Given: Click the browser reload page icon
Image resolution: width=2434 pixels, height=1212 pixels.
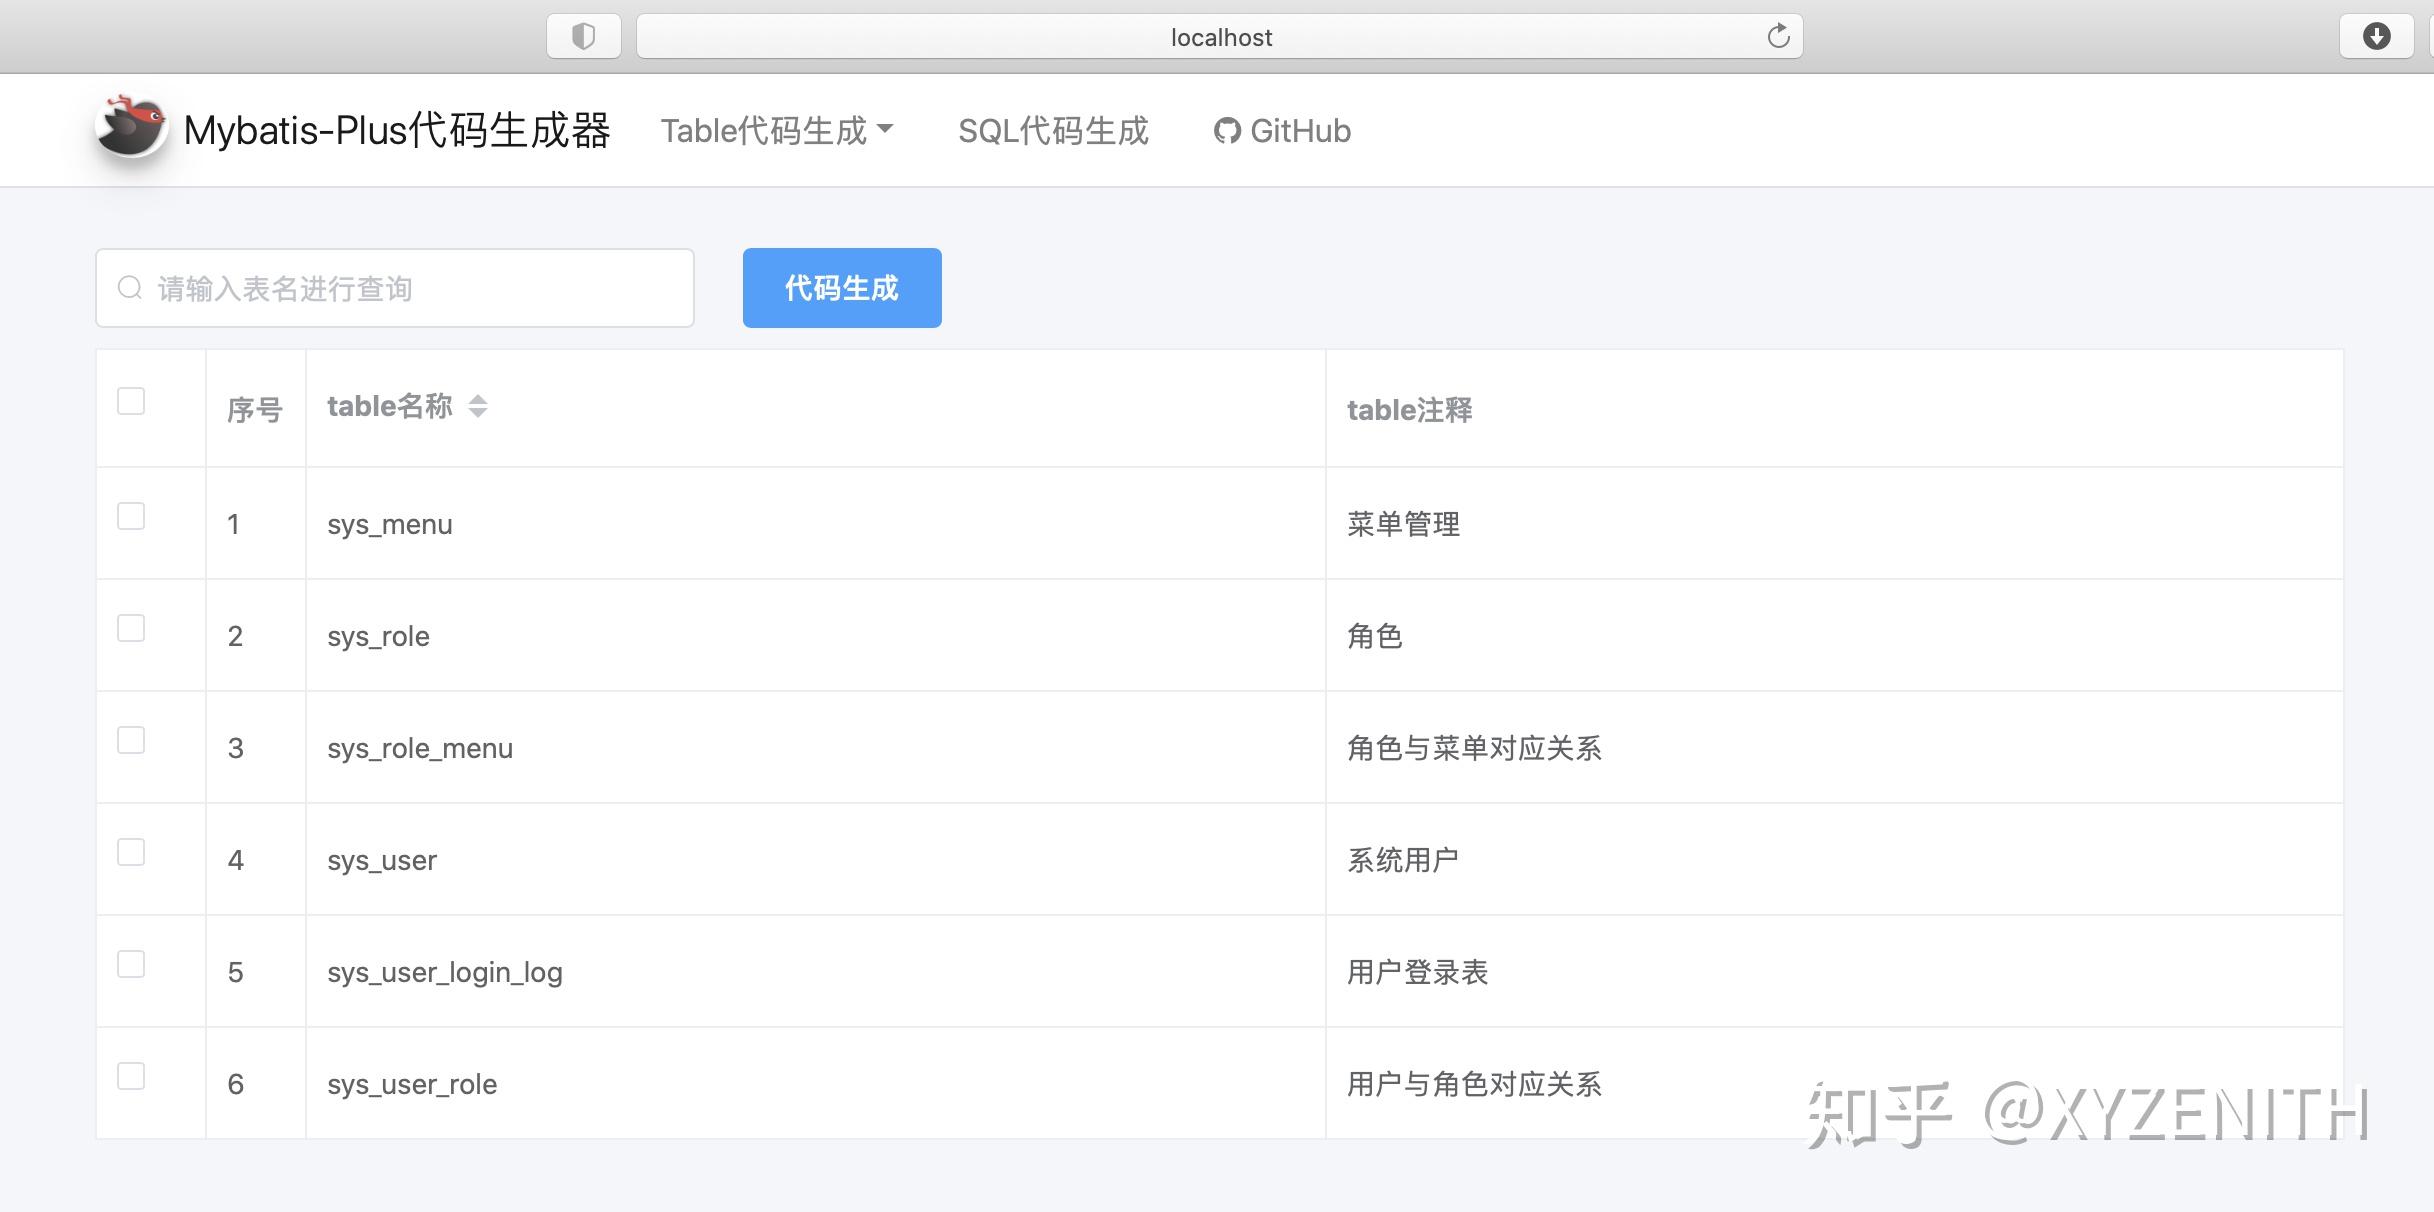Looking at the screenshot, I should coord(1778,37).
